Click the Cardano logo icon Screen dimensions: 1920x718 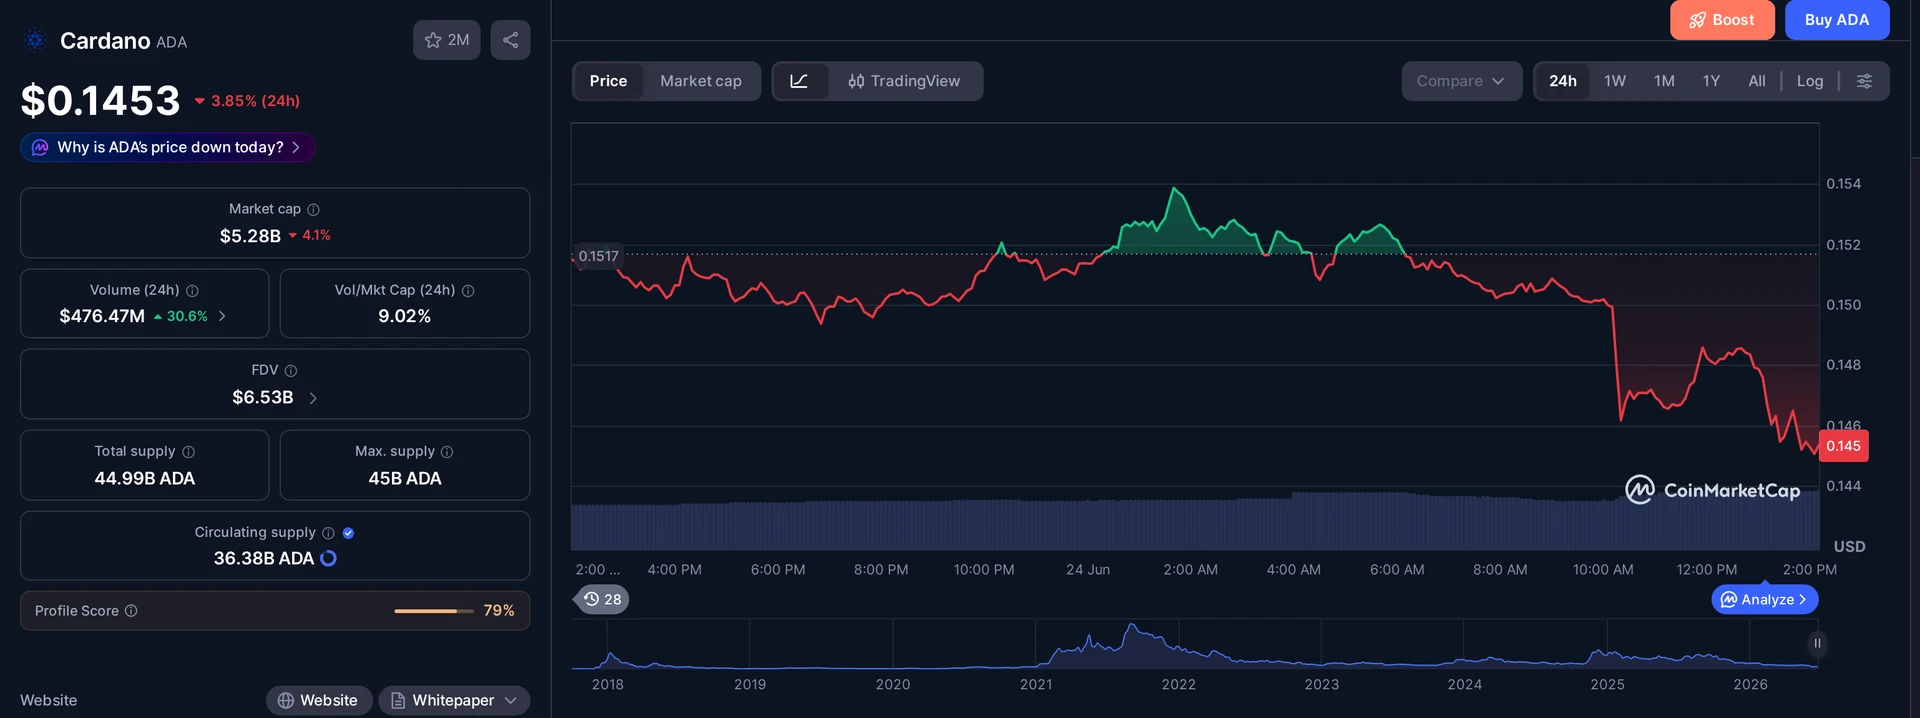point(35,40)
